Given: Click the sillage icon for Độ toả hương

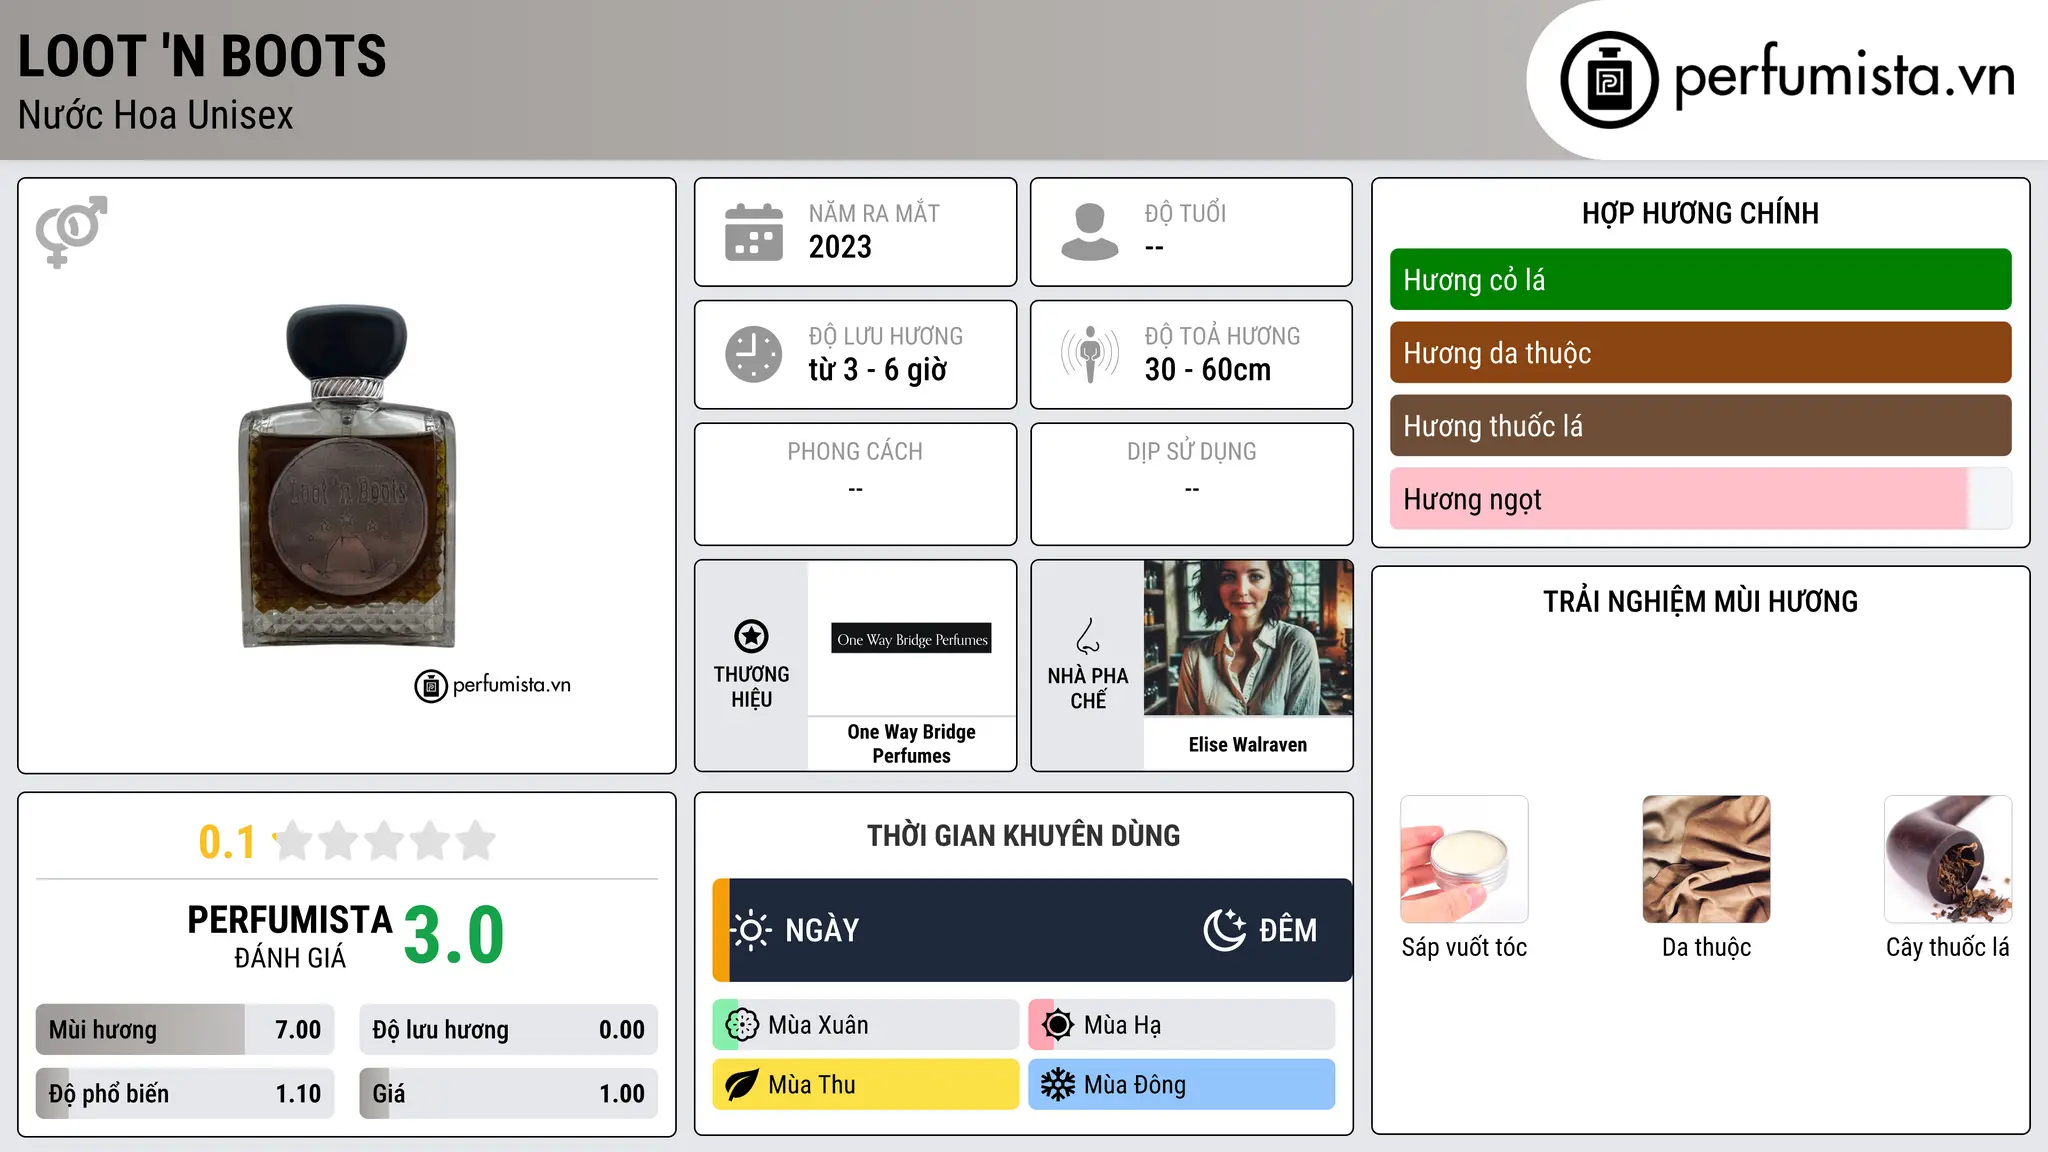Looking at the screenshot, I should click(1089, 354).
